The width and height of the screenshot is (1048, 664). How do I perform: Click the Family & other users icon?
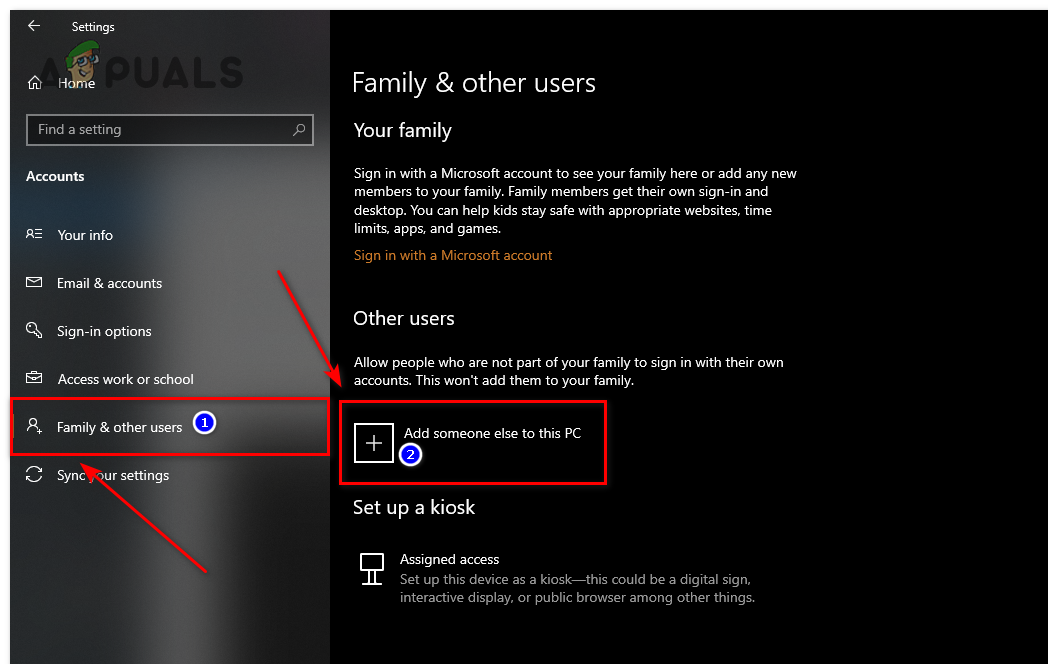tap(35, 426)
